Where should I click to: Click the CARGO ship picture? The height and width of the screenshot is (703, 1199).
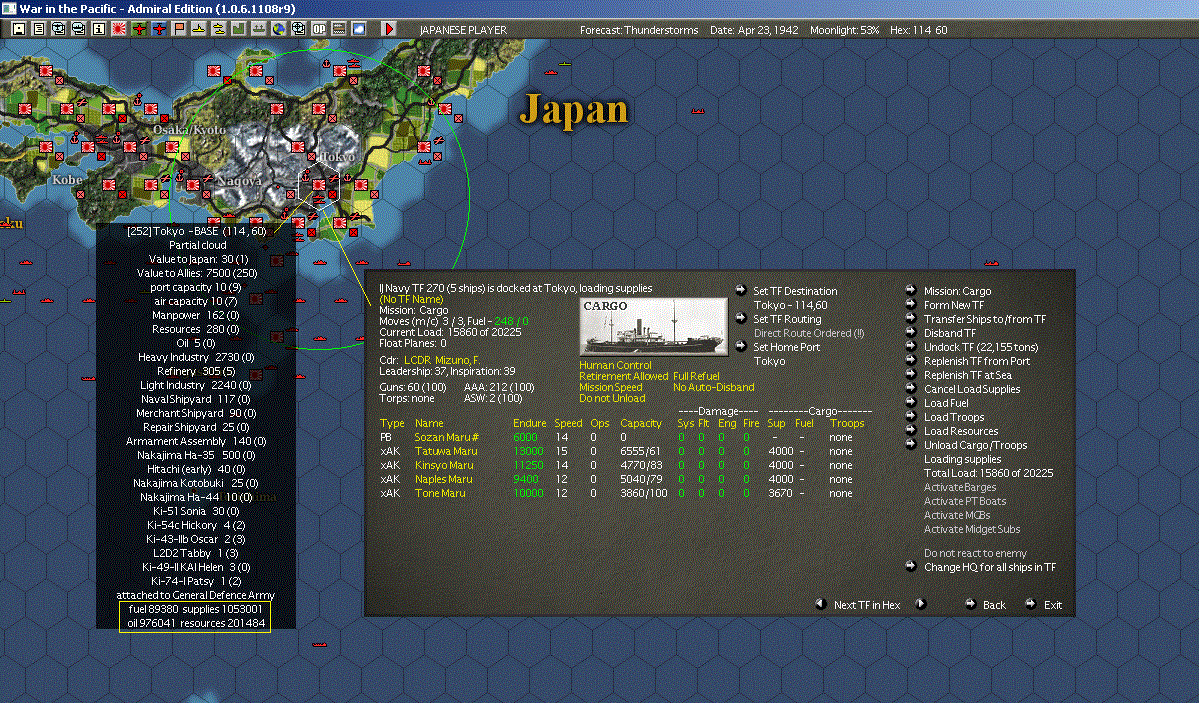click(x=653, y=327)
